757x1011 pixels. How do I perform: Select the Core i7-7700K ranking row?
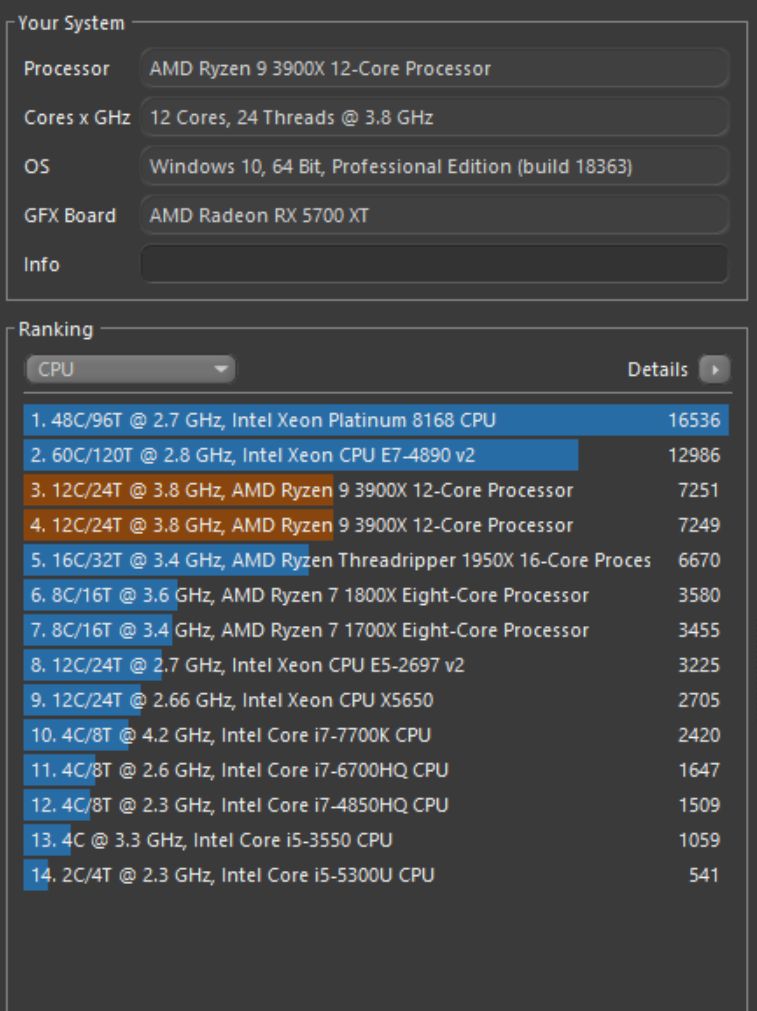click(x=377, y=735)
